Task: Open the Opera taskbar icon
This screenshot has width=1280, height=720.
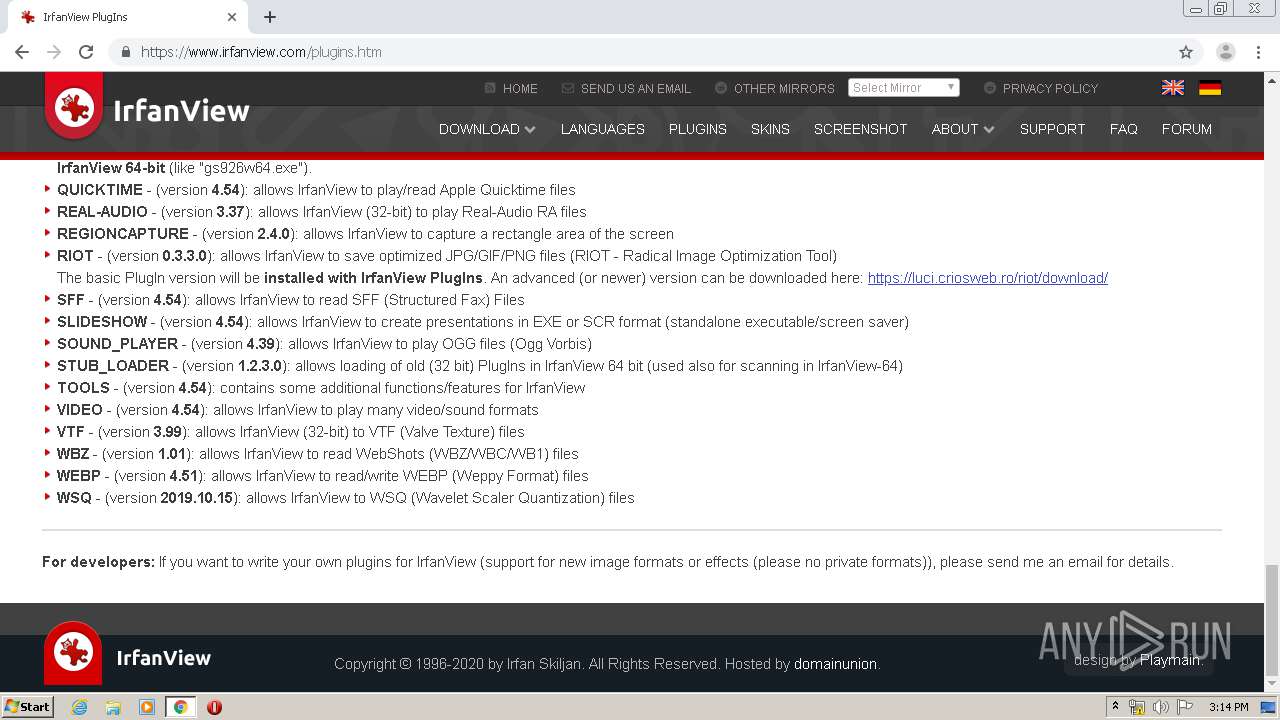Action: pos(214,707)
